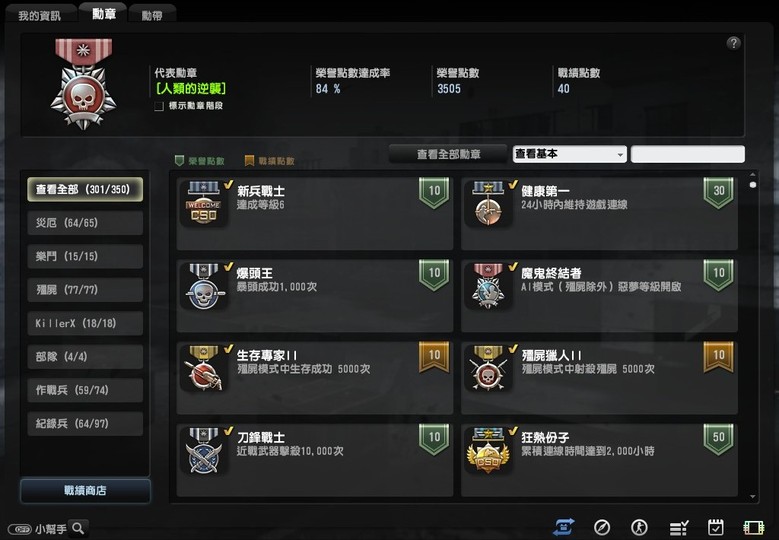Switch to the 我的資訊 tab
Image resolution: width=779 pixels, height=540 pixels.
pos(40,15)
